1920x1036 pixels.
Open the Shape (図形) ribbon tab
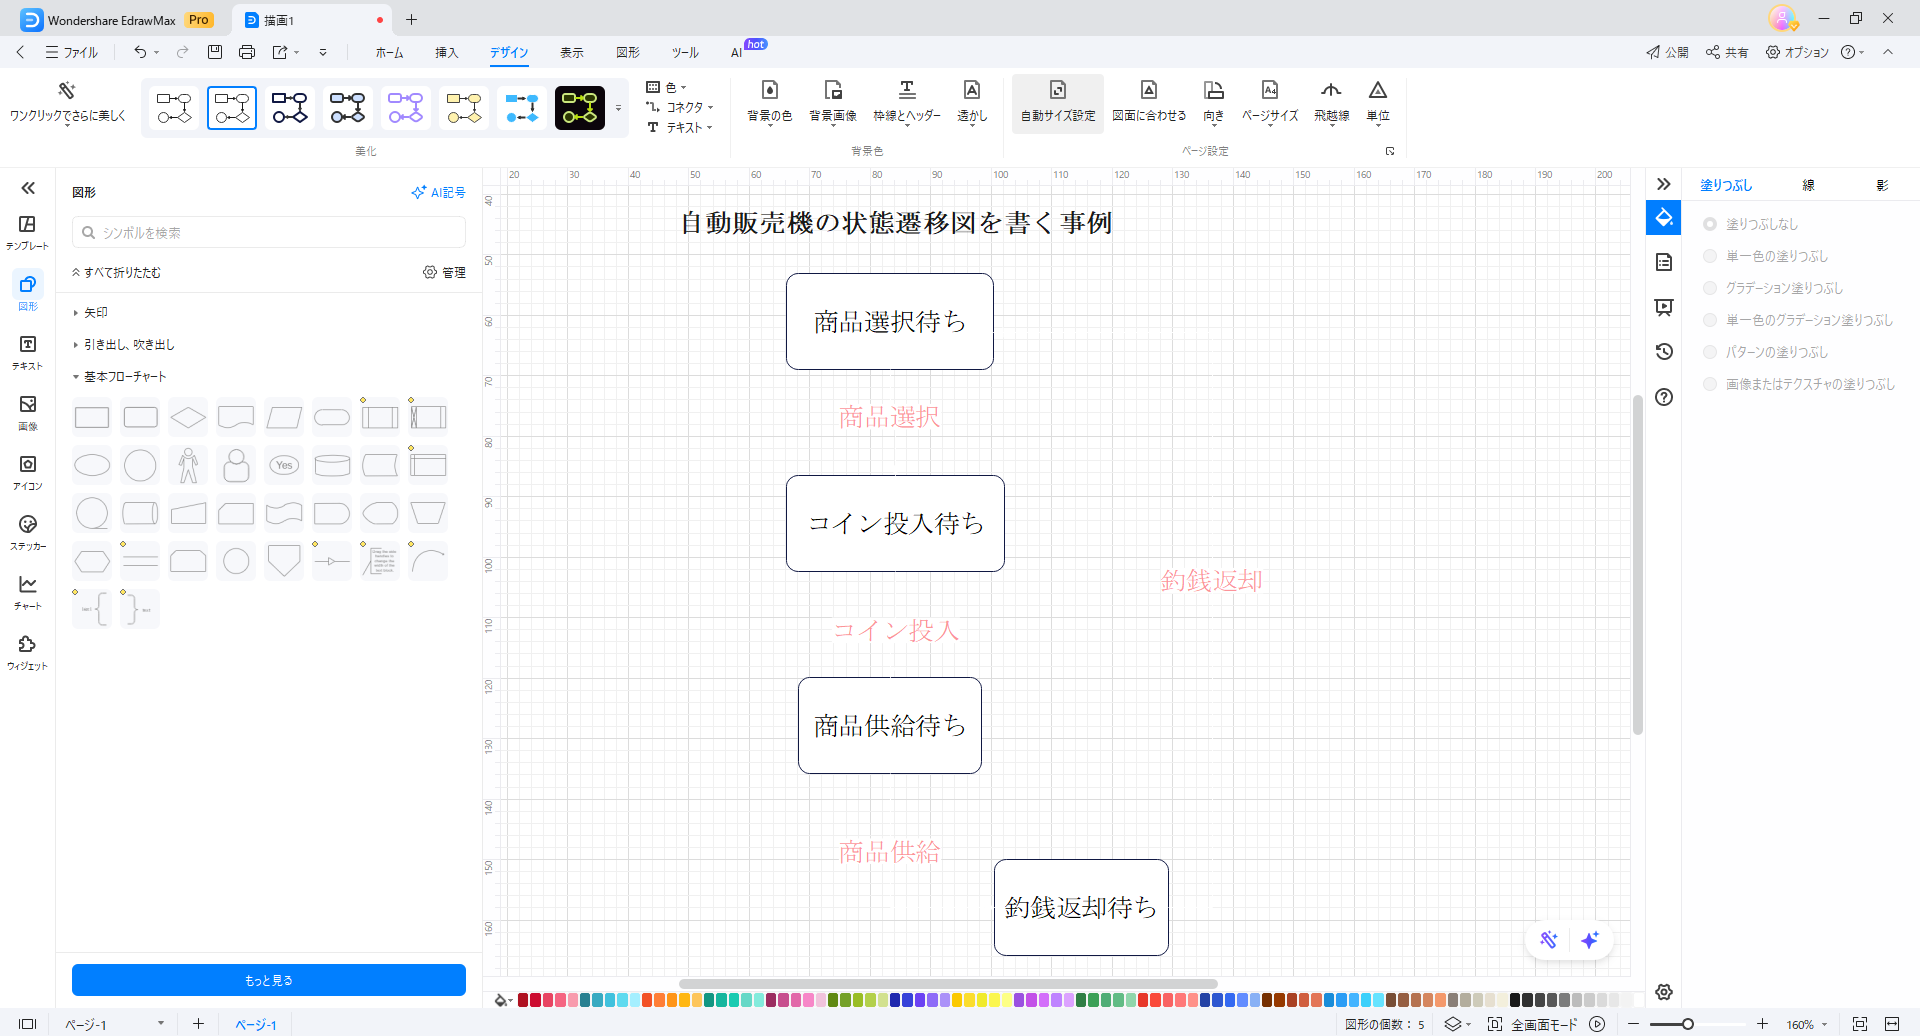click(x=627, y=52)
